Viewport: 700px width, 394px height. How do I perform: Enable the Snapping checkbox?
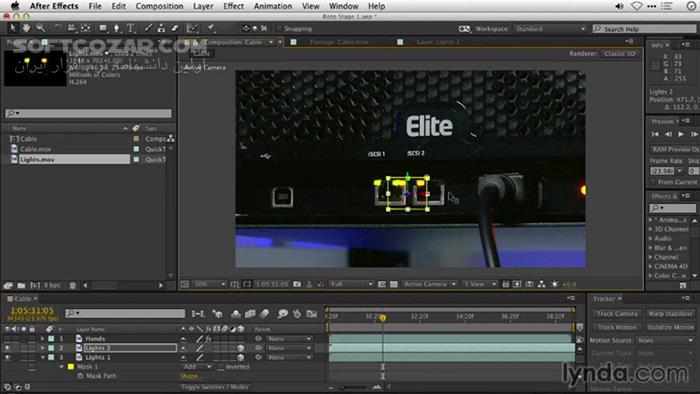(279, 29)
